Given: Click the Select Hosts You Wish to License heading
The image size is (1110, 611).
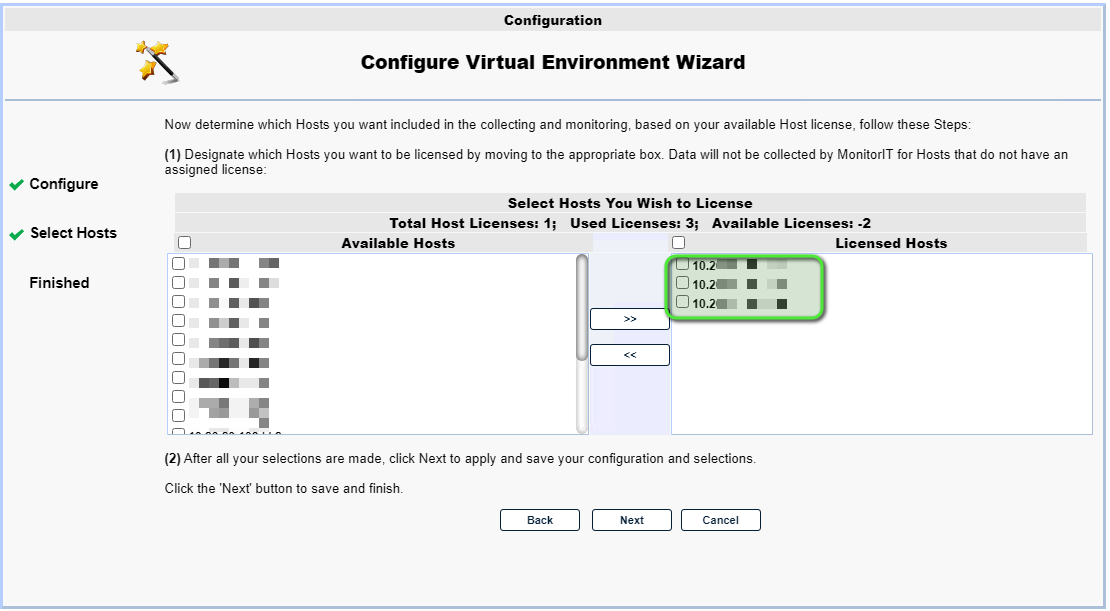Looking at the screenshot, I should coord(630,203).
